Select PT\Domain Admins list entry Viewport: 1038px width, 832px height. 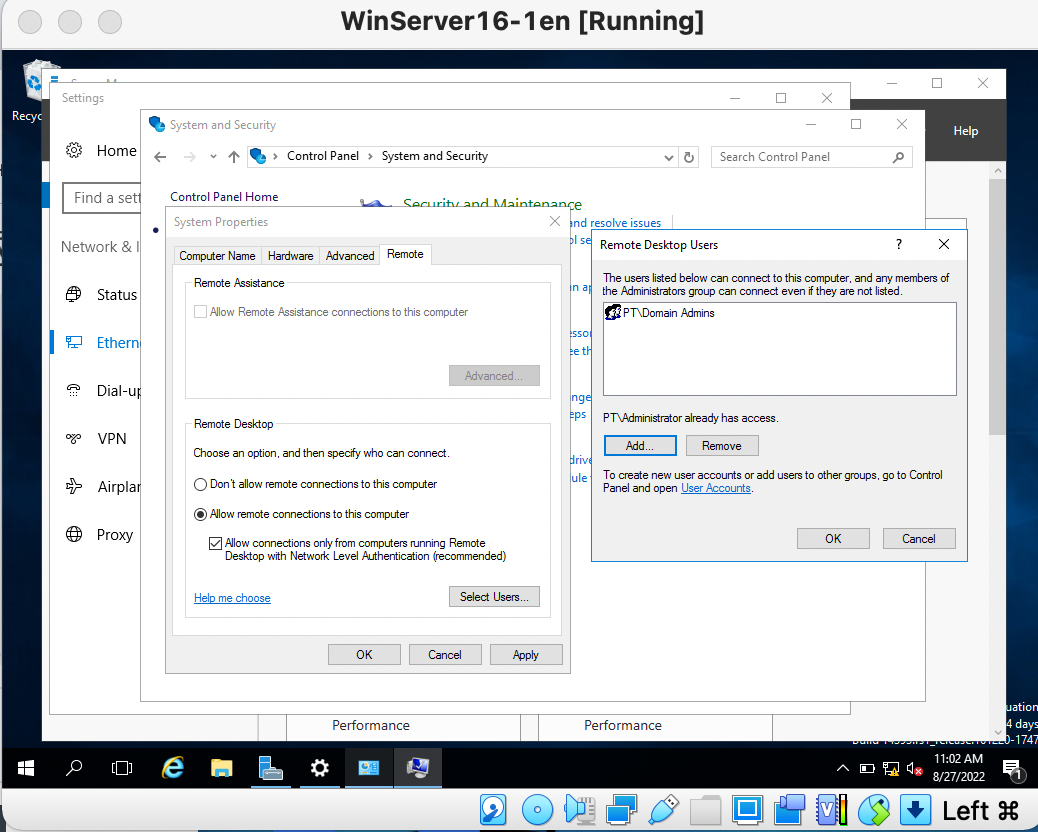660,312
